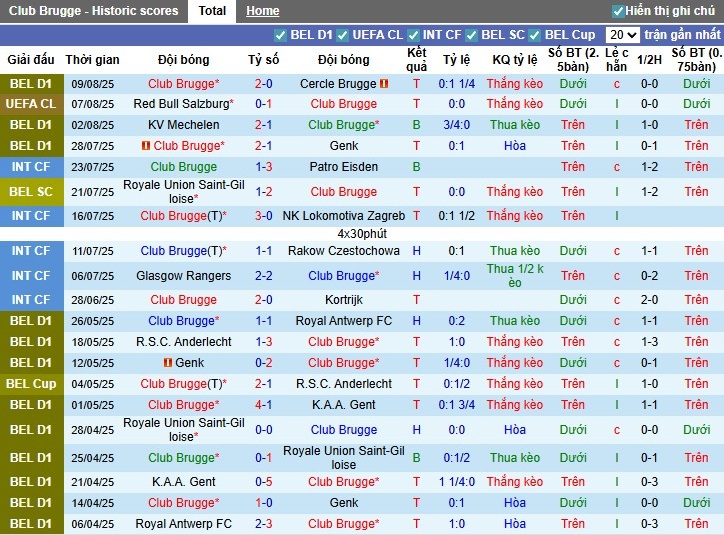
Task: Switch to the Total tab
Action: tap(211, 11)
